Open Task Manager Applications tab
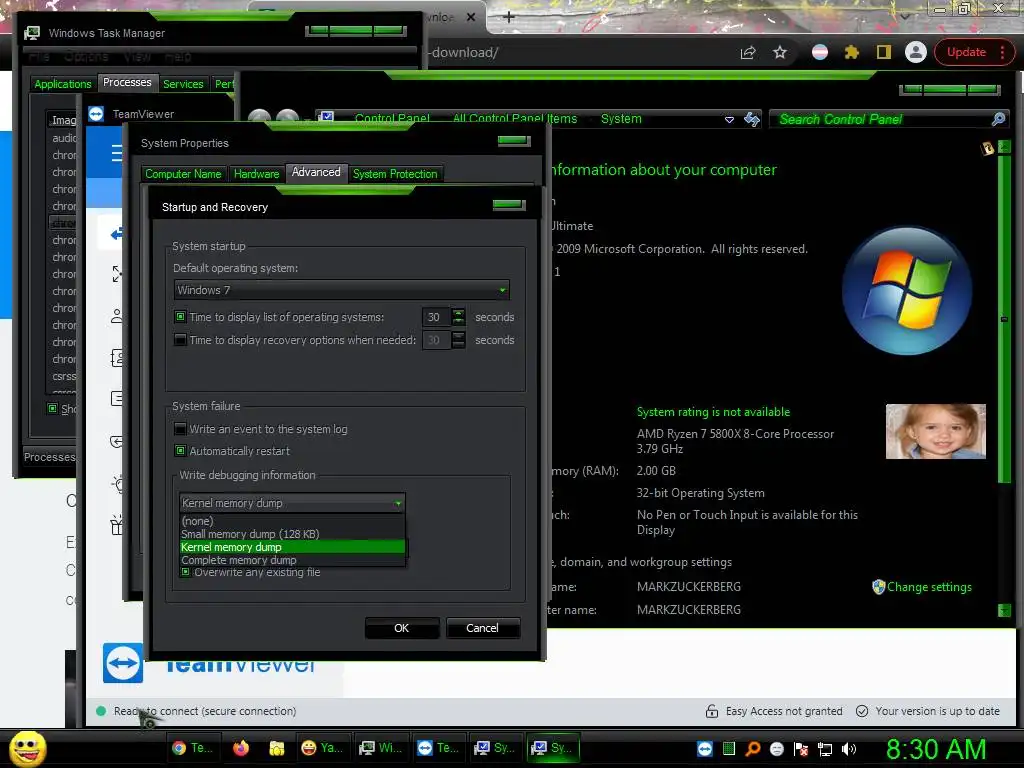The height and width of the screenshot is (768, 1024). click(63, 84)
